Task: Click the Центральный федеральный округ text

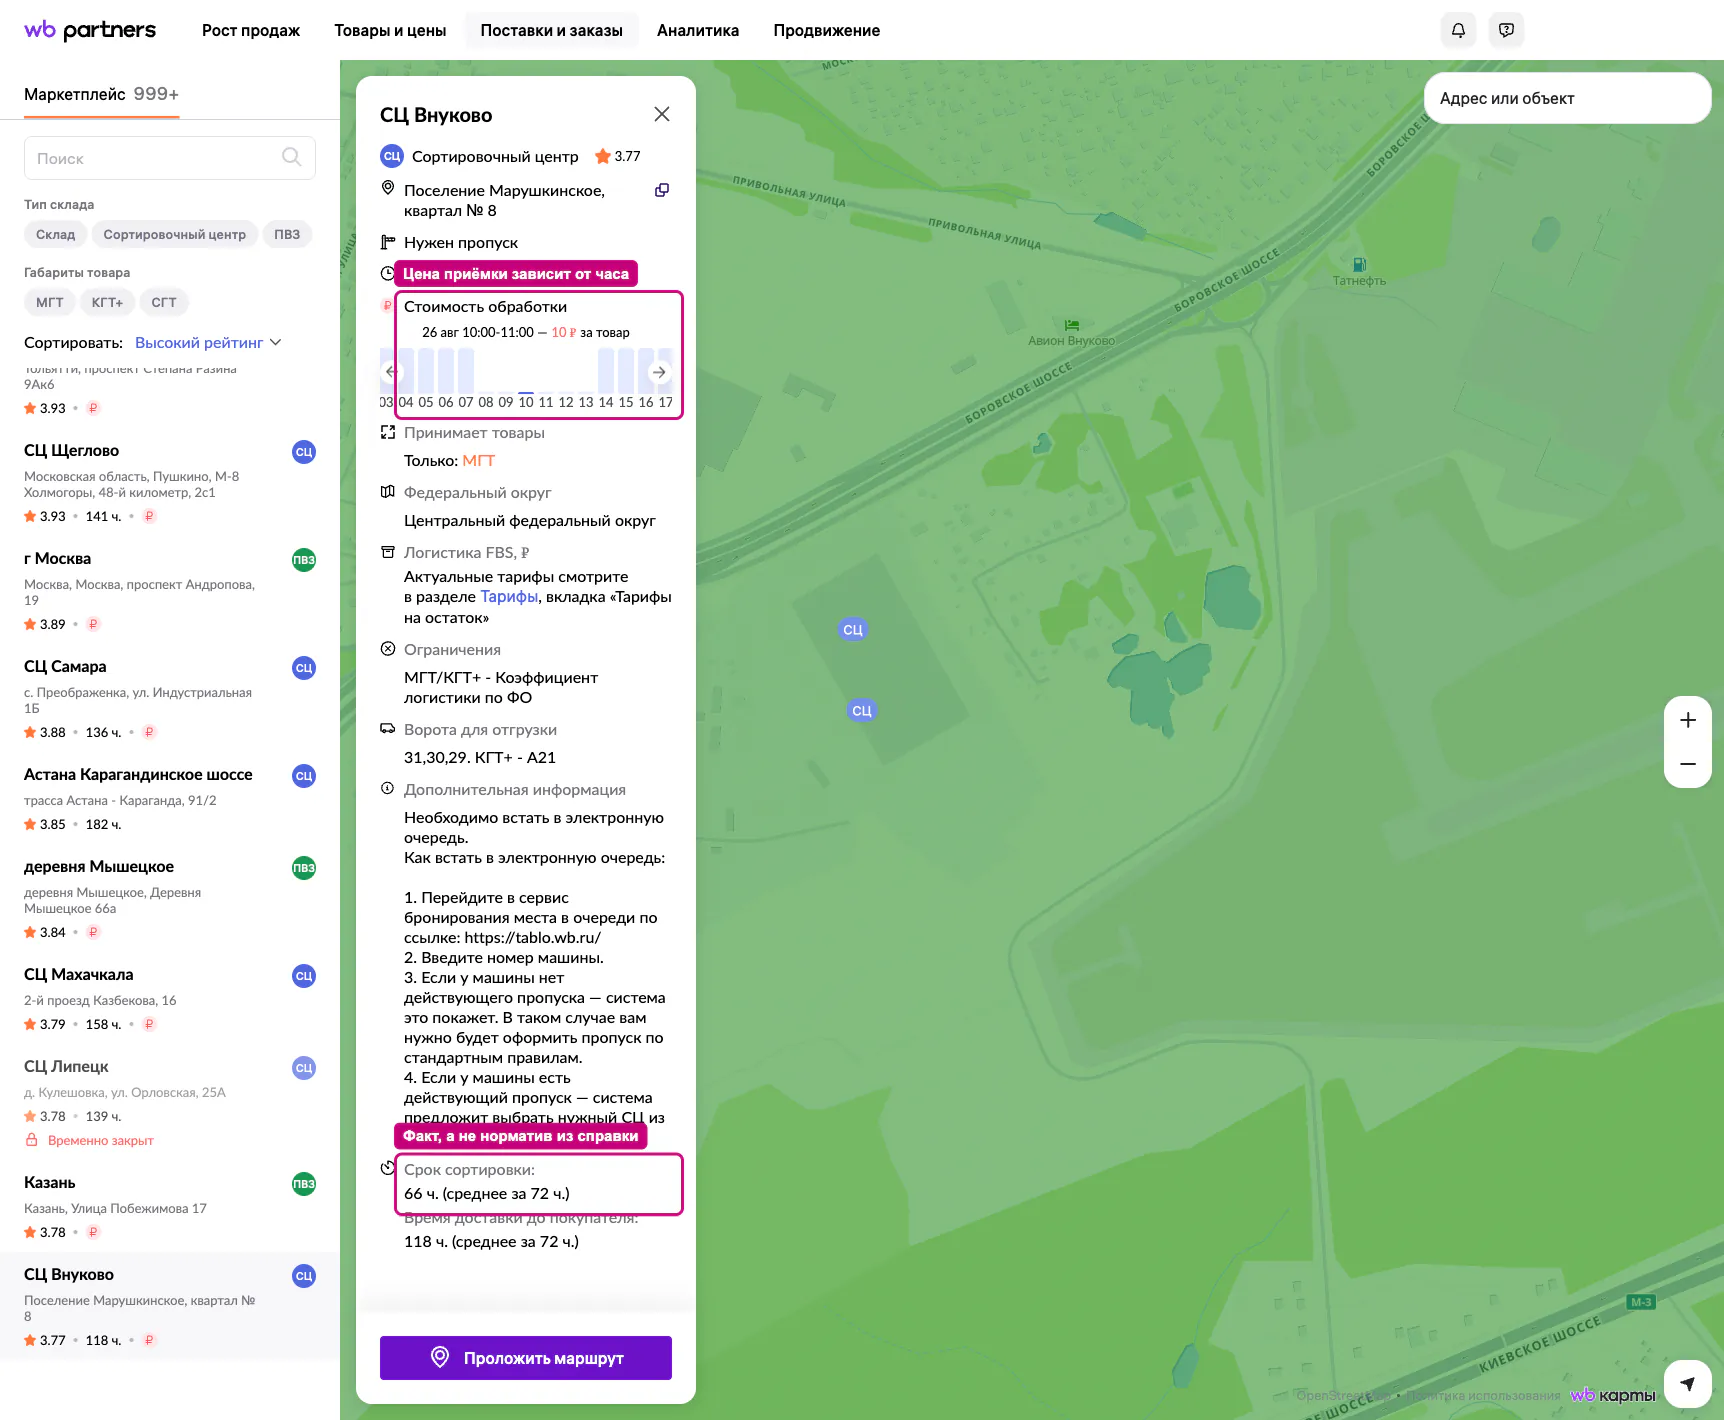Action: pos(530,521)
